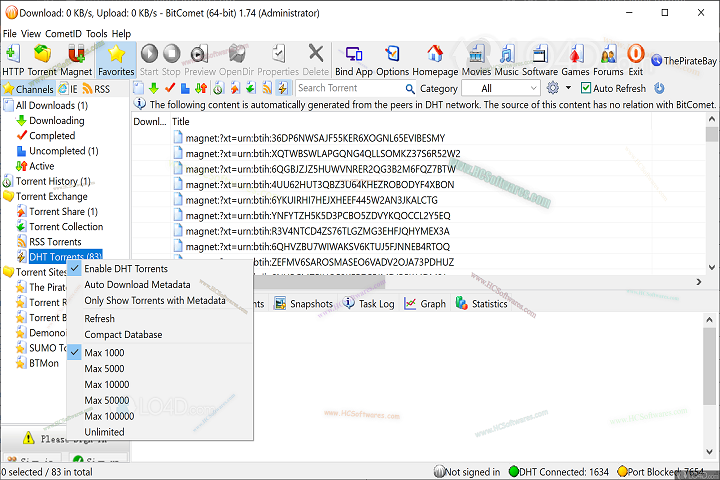Click the green down arrow filter icon

click(x=154, y=88)
